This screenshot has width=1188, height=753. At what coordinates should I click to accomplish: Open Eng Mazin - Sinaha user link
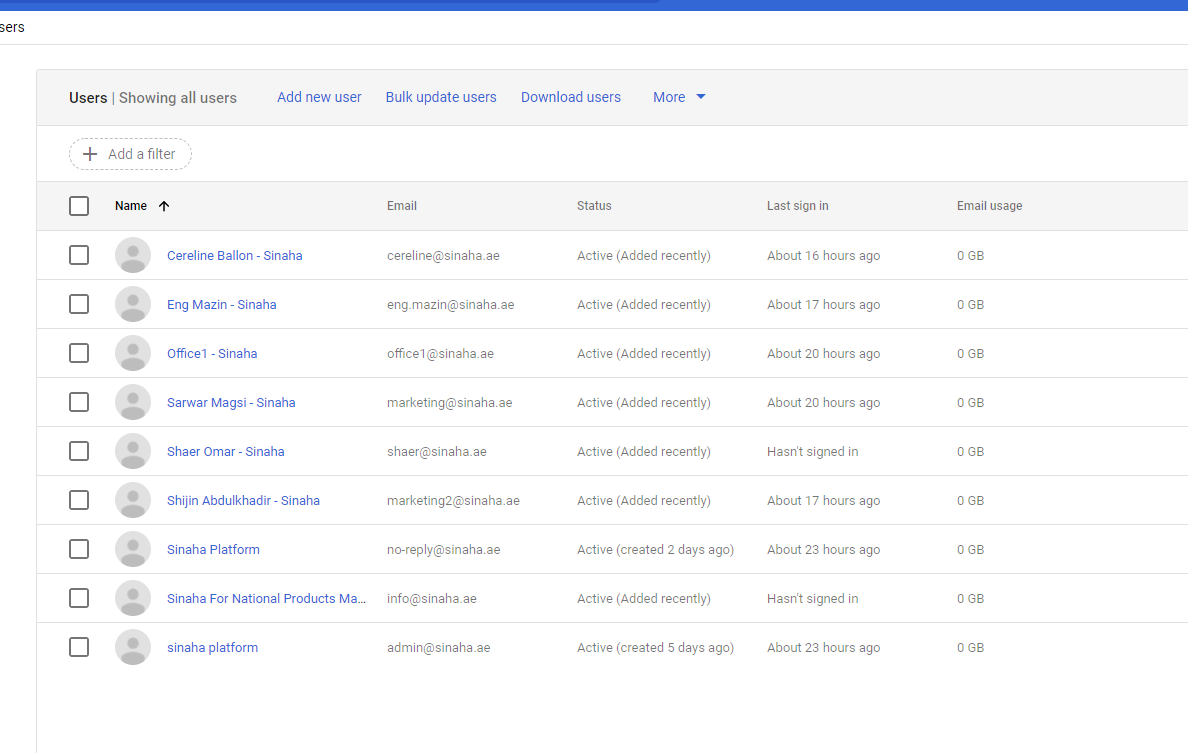pyautogui.click(x=221, y=305)
